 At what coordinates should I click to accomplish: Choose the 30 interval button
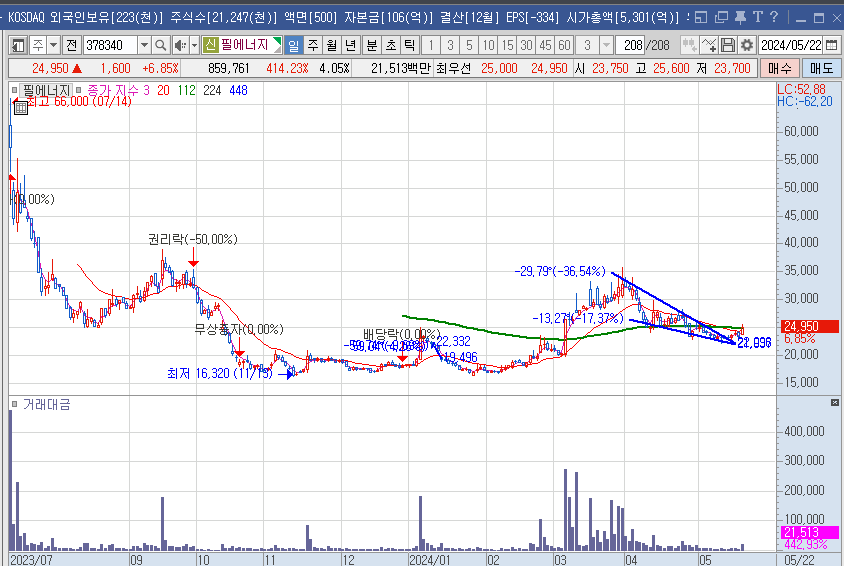[x=526, y=45]
